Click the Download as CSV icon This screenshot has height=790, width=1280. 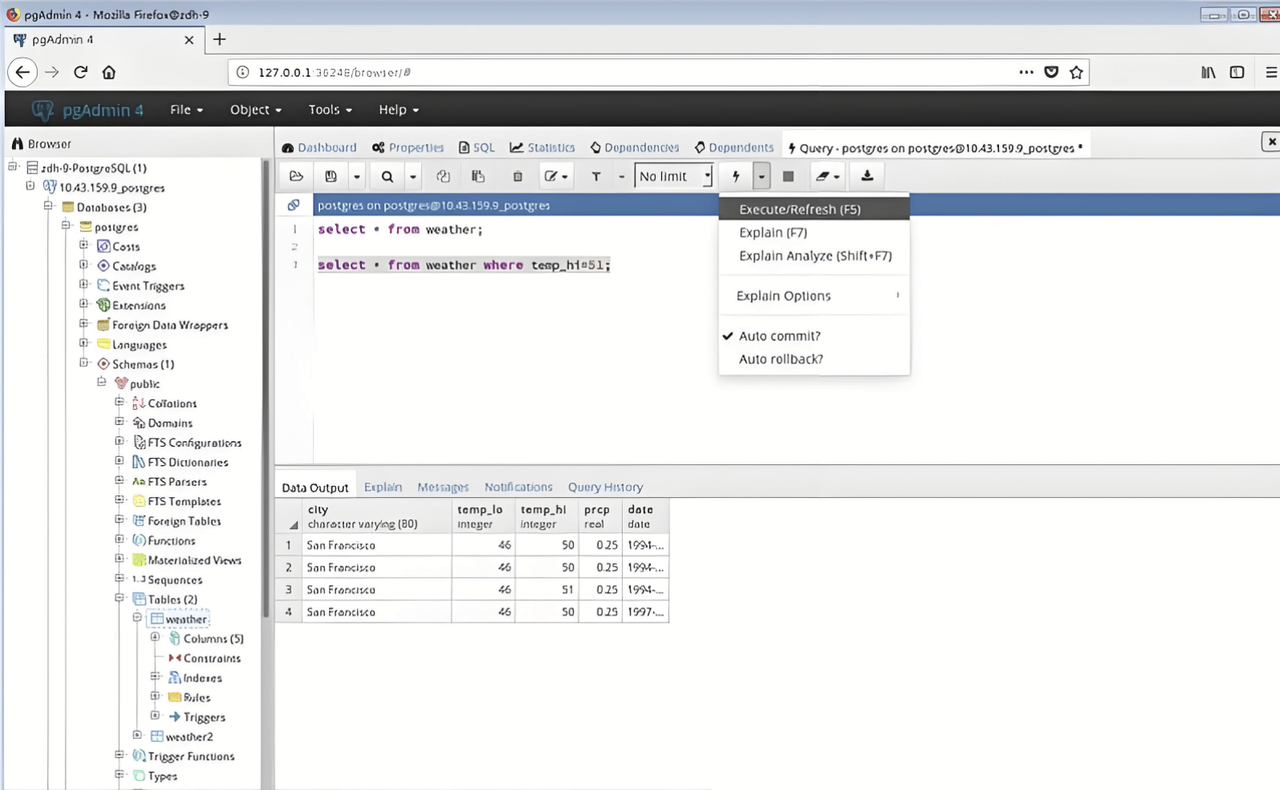coord(867,176)
